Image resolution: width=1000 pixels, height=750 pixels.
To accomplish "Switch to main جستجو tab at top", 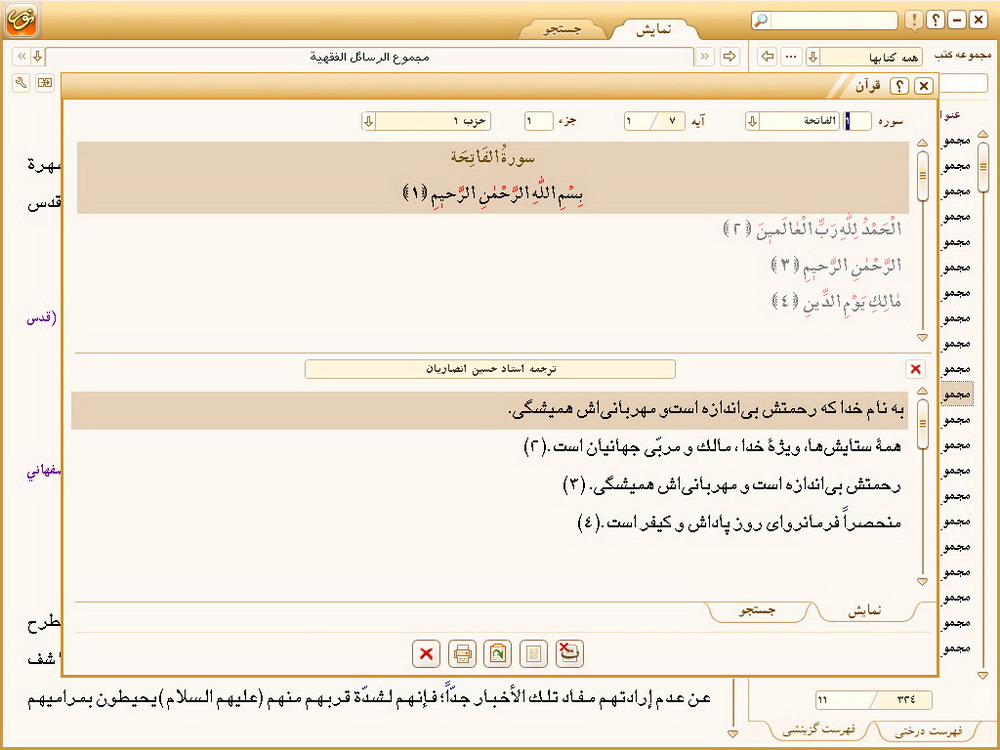I will (x=562, y=29).
